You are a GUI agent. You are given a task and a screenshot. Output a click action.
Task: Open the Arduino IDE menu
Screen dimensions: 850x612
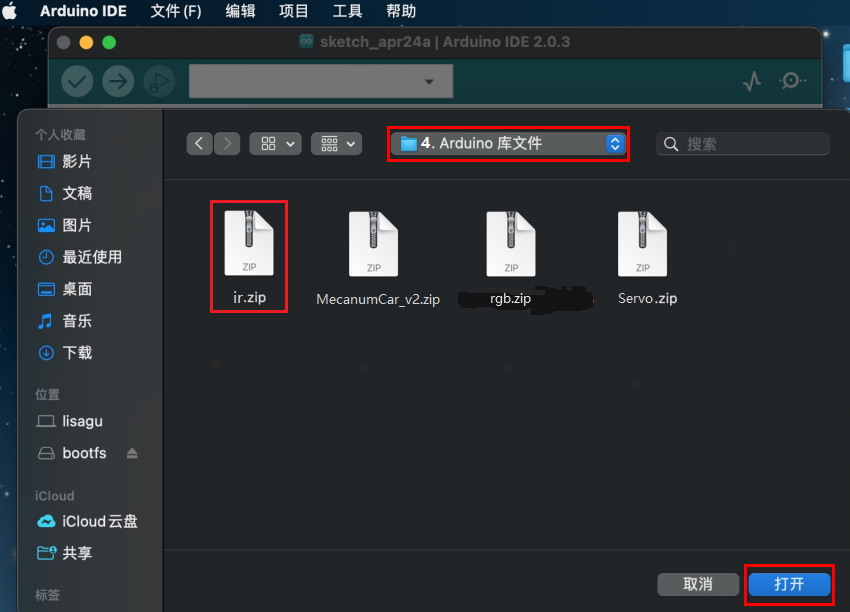point(83,11)
